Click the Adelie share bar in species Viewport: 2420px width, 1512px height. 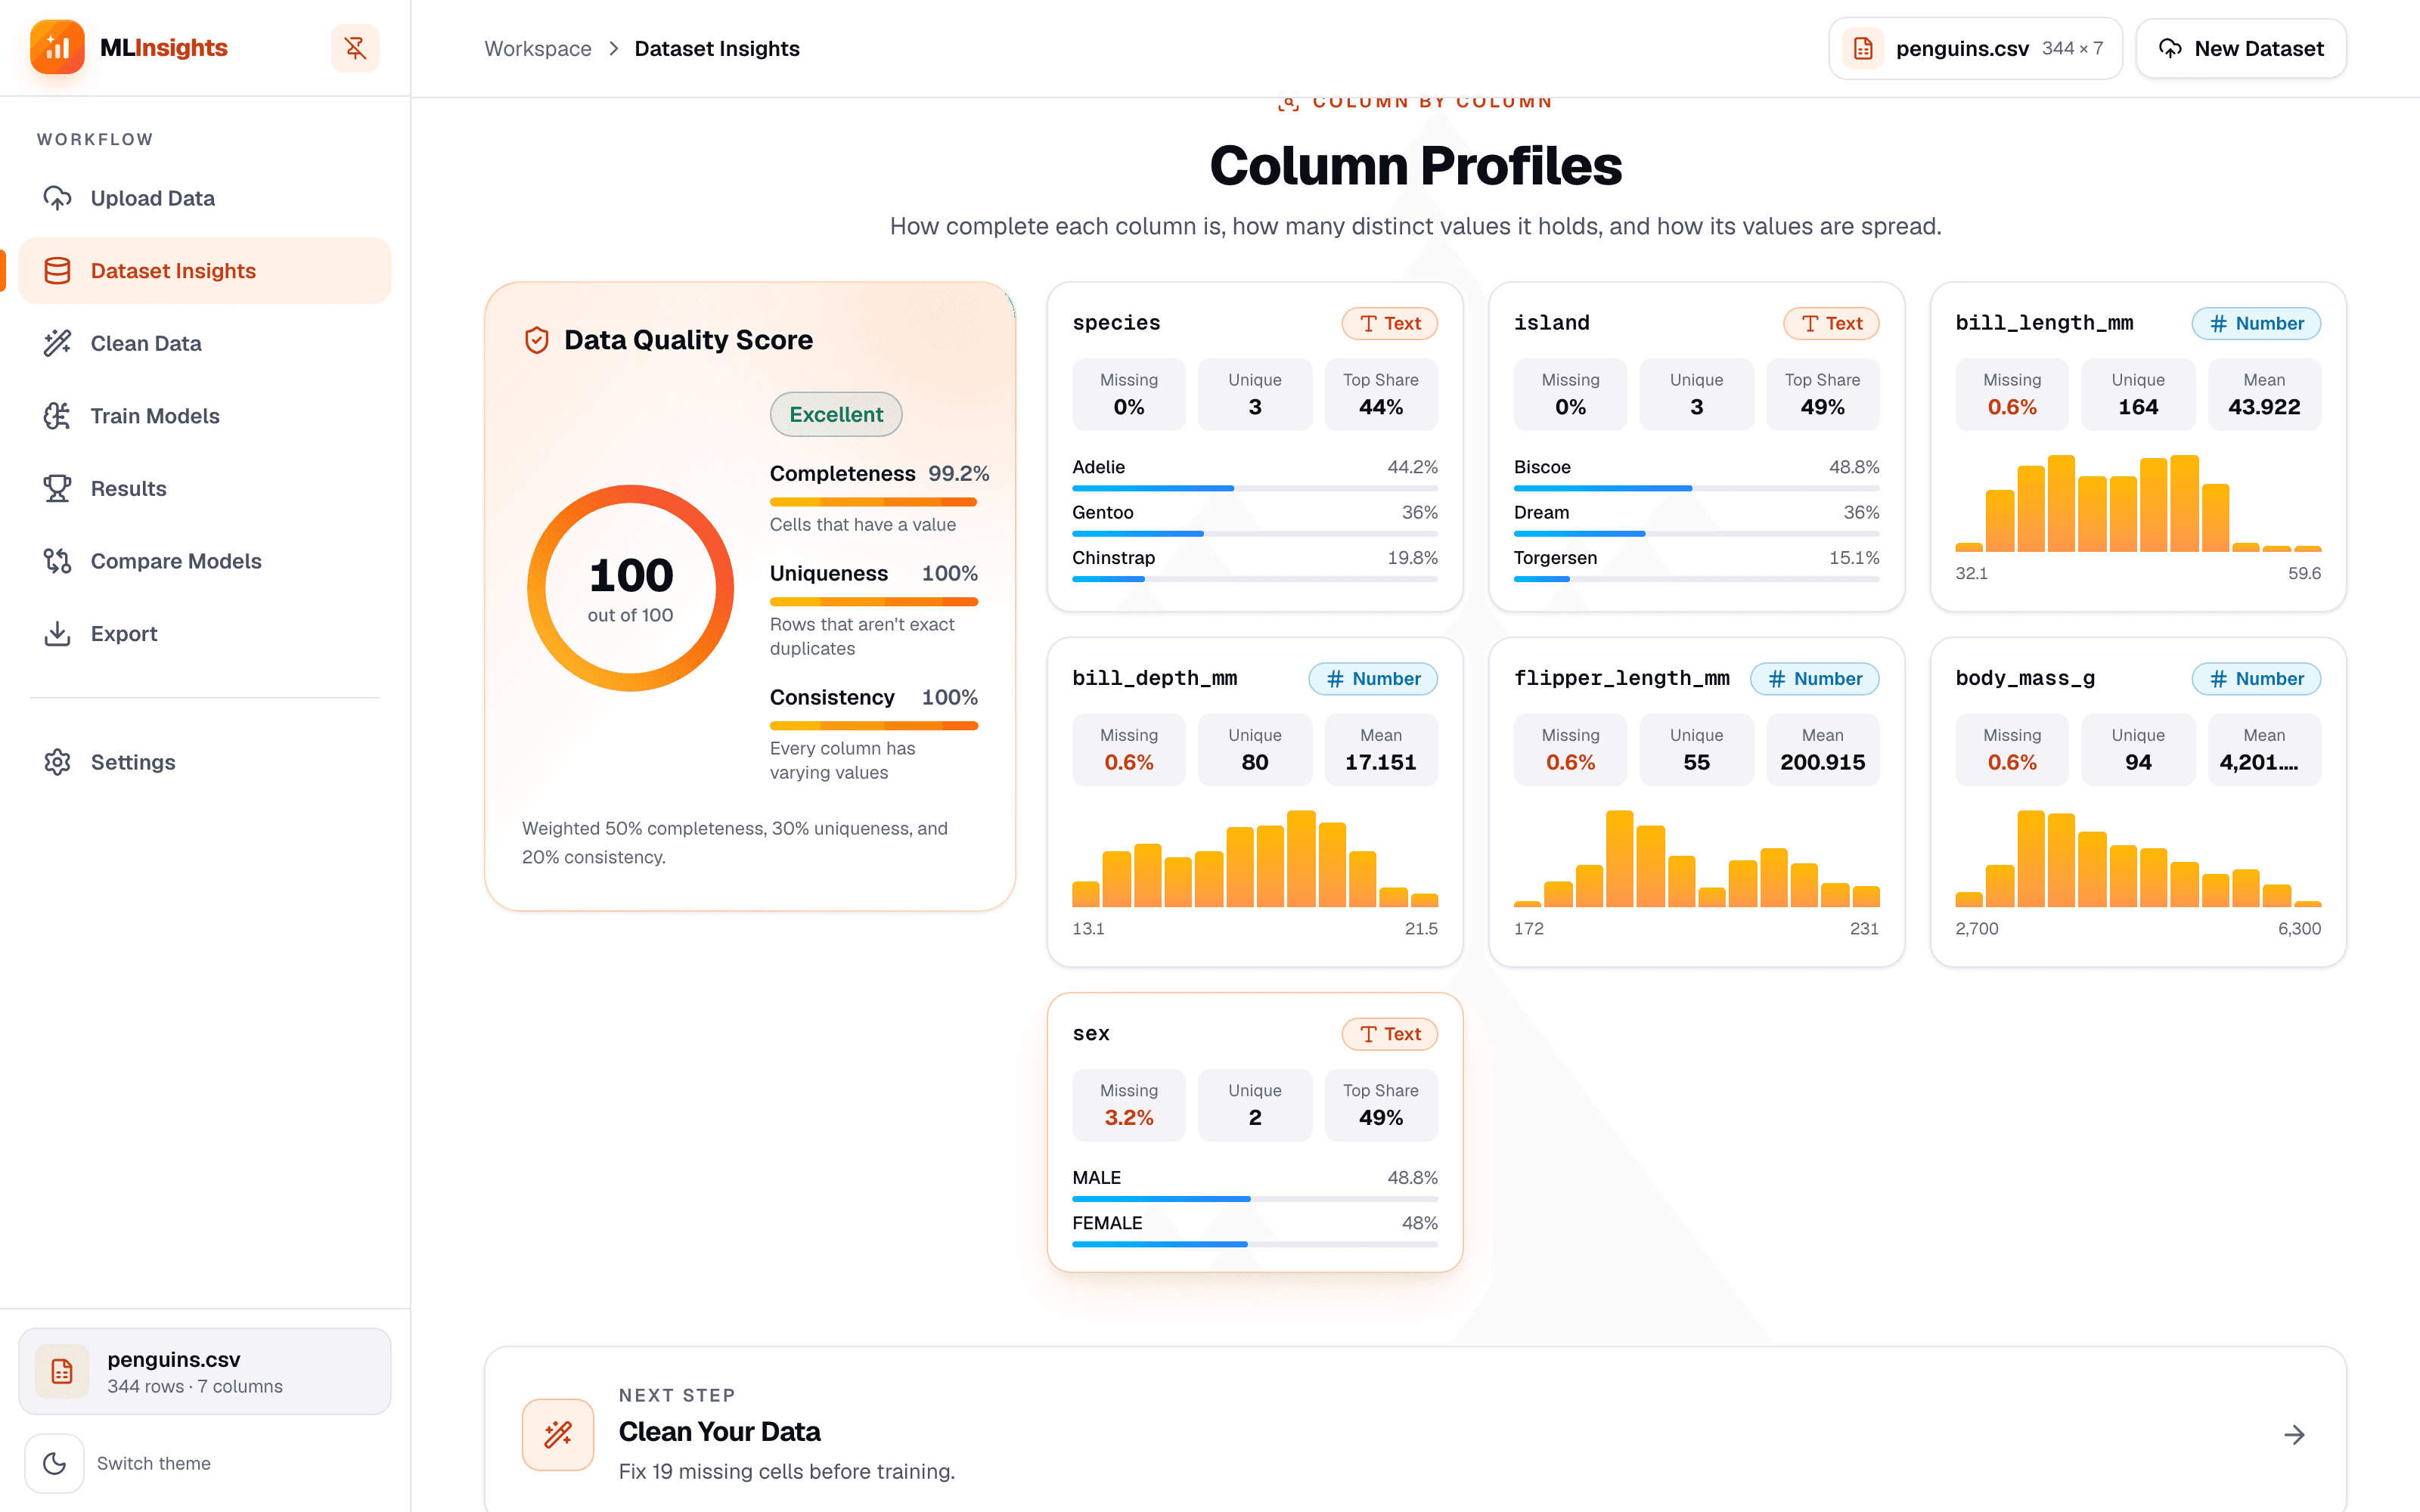[1255, 488]
